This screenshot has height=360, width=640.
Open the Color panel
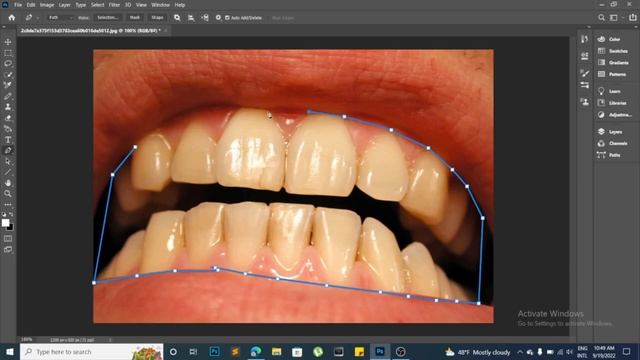pos(609,39)
